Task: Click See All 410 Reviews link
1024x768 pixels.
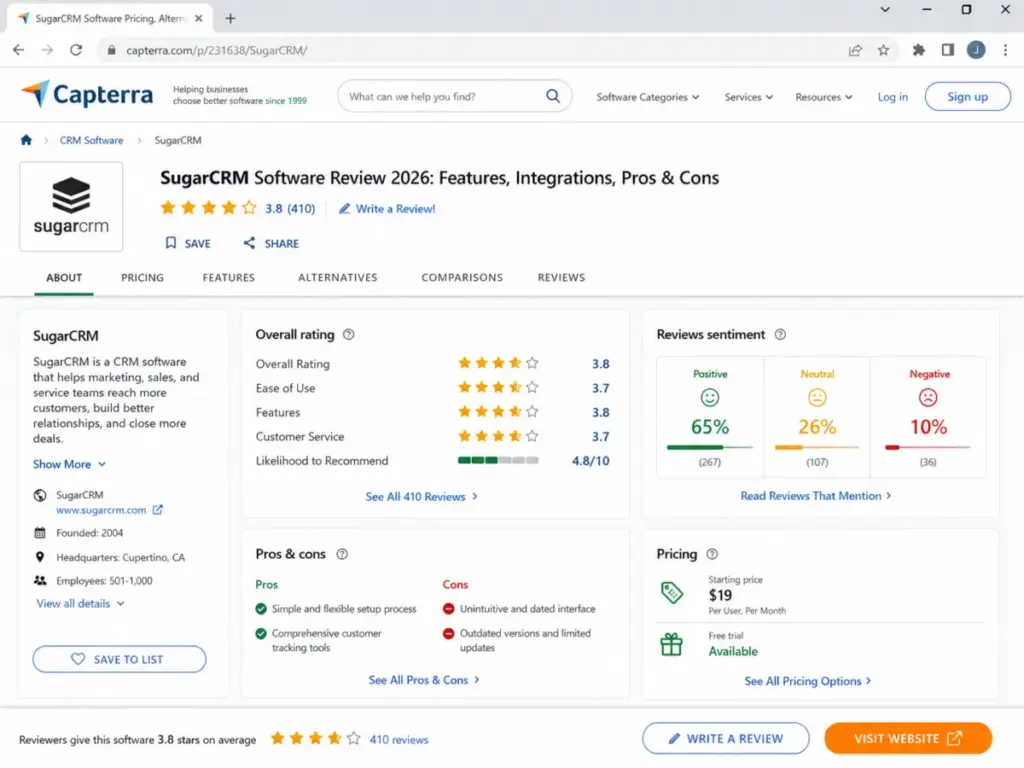Action: 421,497
